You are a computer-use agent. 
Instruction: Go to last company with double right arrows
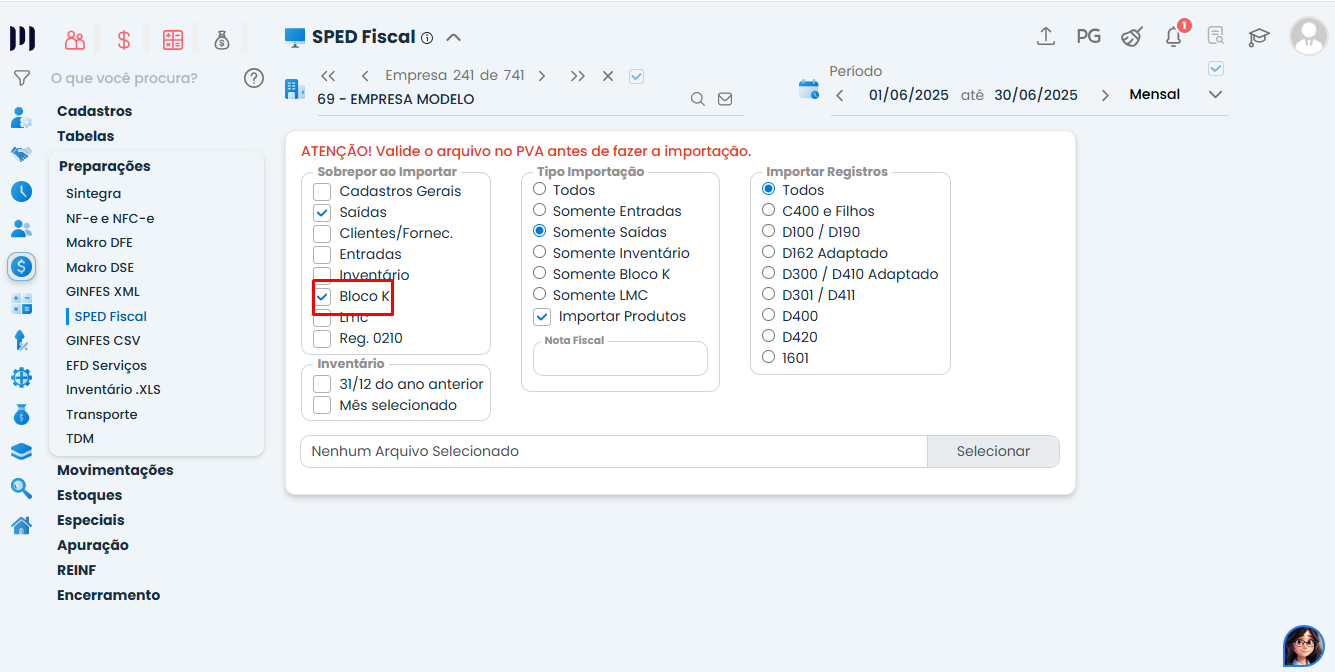point(578,76)
